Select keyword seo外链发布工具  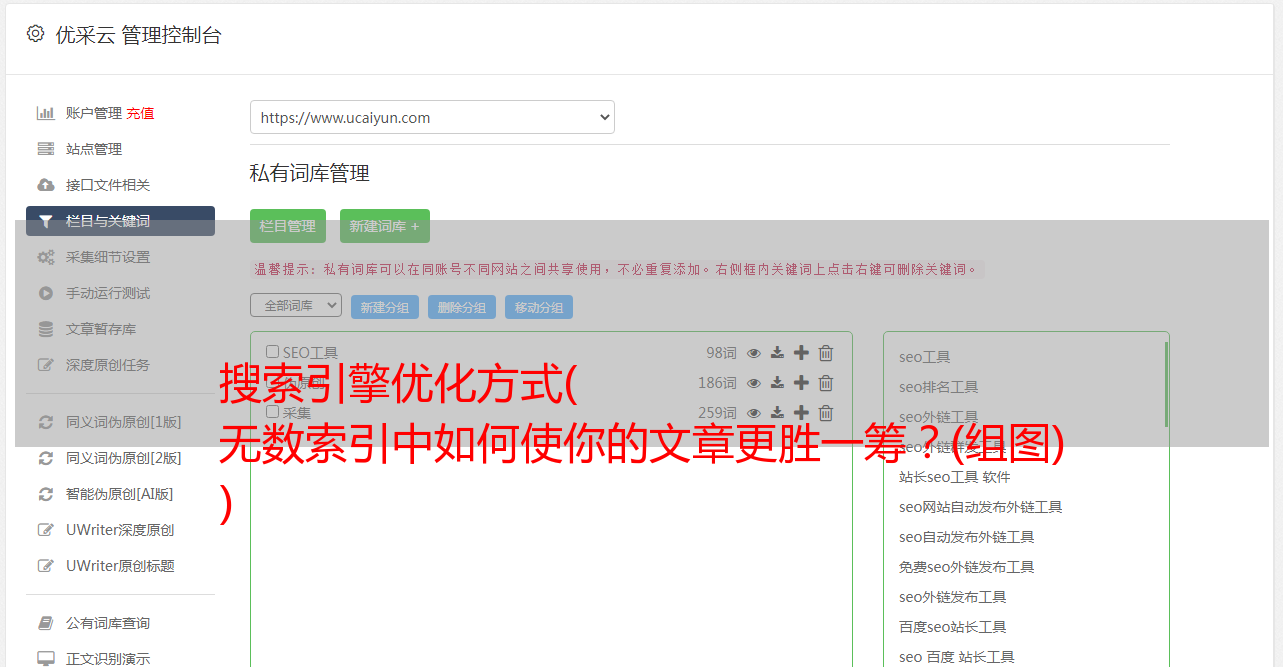(x=952, y=597)
